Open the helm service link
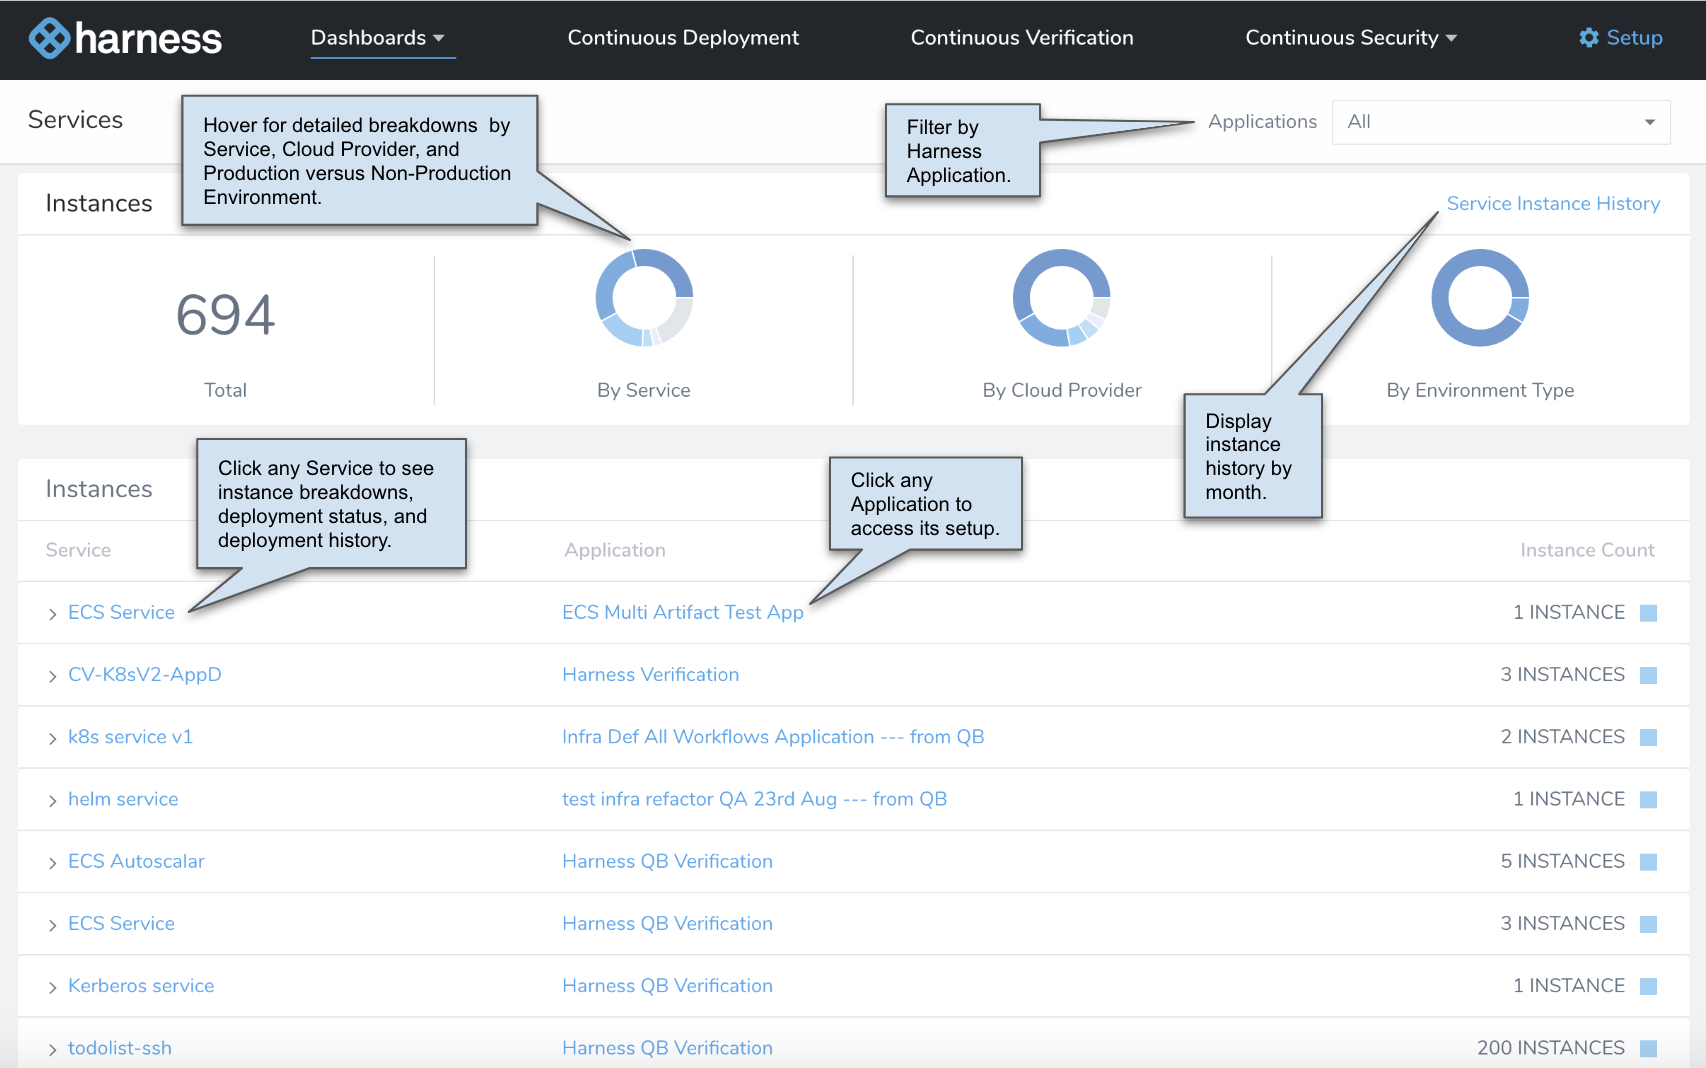This screenshot has width=1706, height=1068. (x=123, y=799)
